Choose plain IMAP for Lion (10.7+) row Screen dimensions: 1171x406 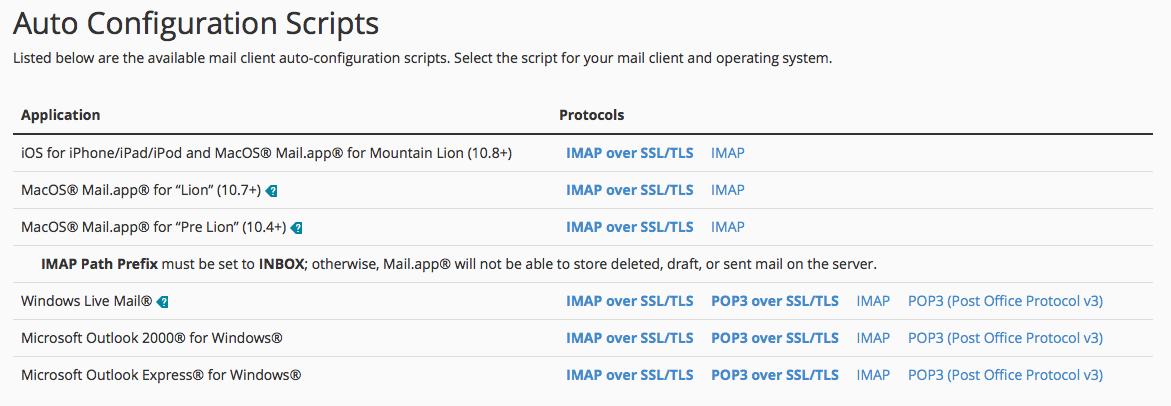[727, 190]
